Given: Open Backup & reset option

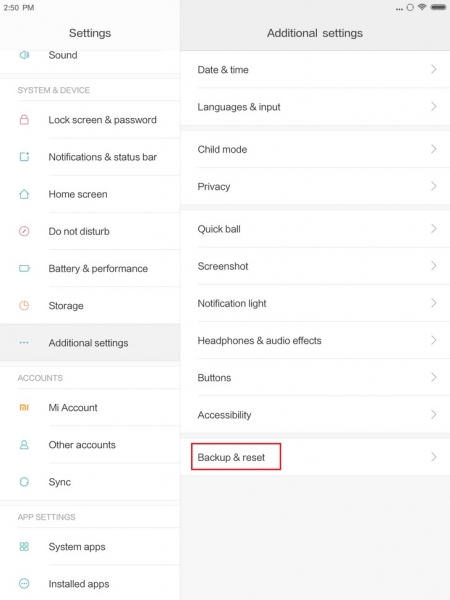Looking at the screenshot, I should pyautogui.click(x=315, y=457).
